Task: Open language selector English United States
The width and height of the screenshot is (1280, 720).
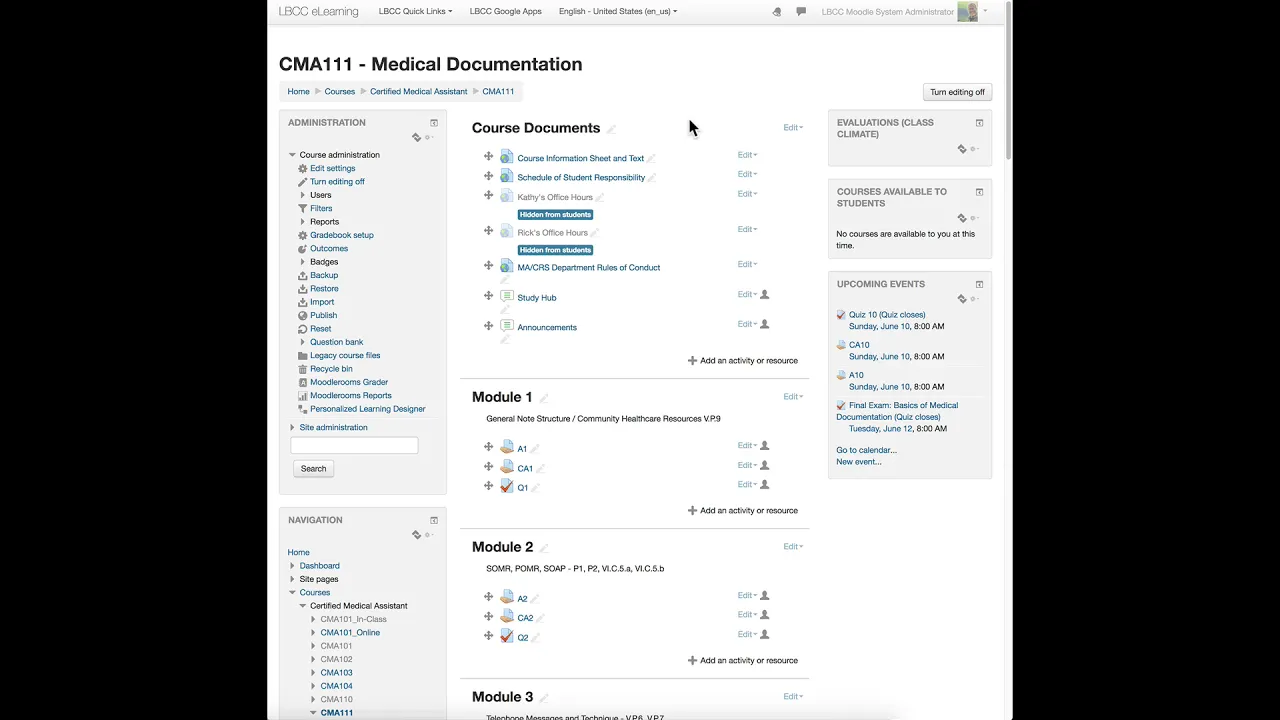Action: coord(618,11)
